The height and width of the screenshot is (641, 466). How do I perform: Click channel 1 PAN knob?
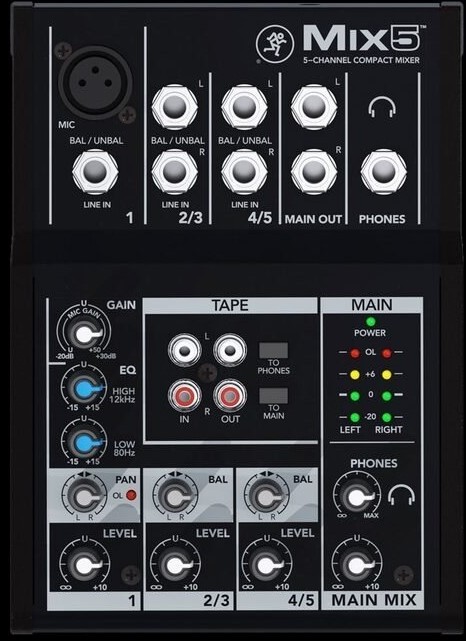pos(84,496)
